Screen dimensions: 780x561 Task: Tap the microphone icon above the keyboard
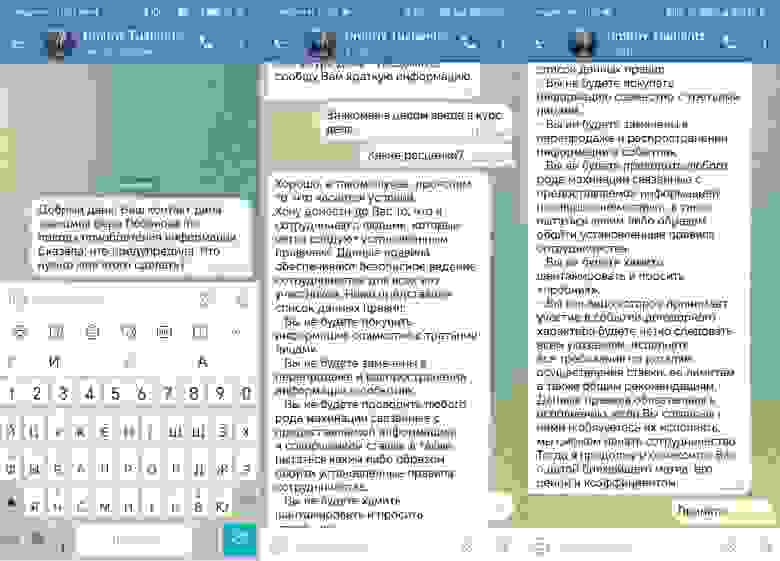pyautogui.click(x=242, y=300)
